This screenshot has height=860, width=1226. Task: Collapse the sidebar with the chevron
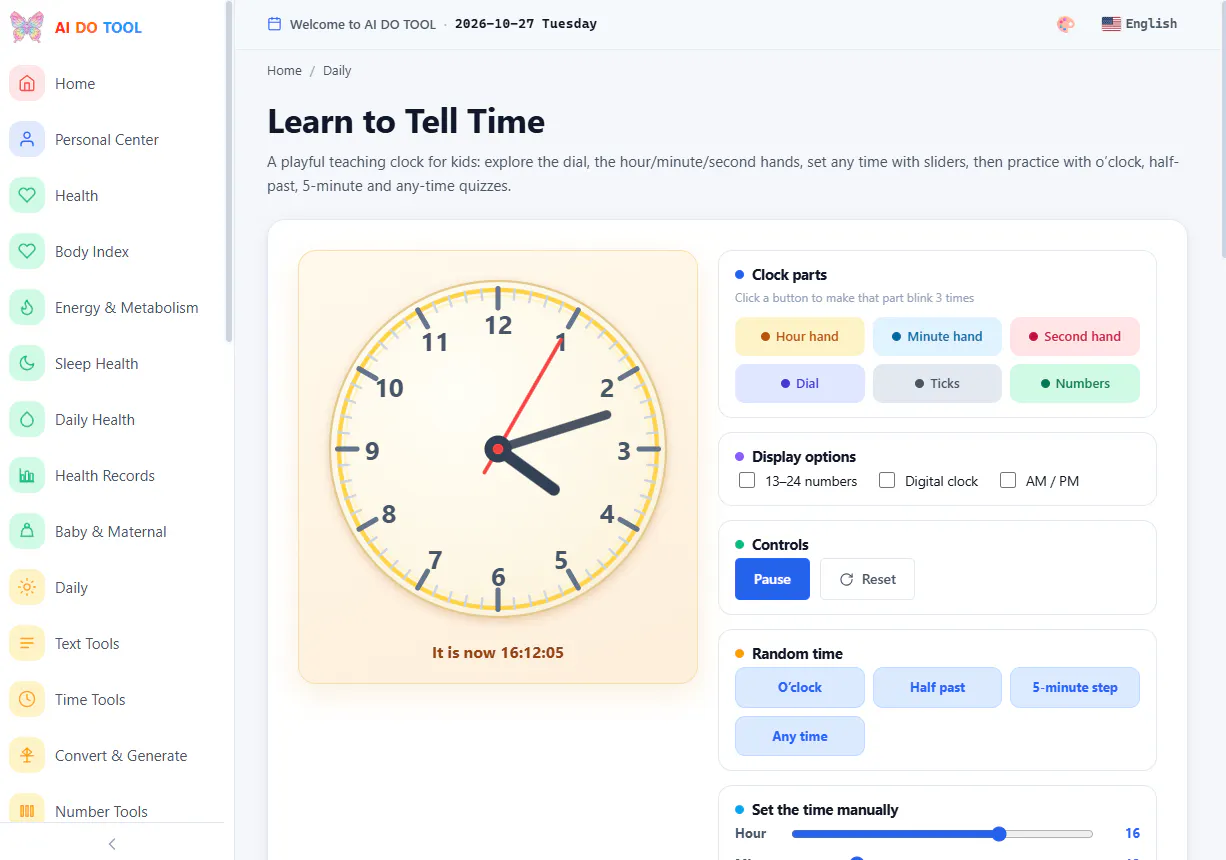[112, 844]
